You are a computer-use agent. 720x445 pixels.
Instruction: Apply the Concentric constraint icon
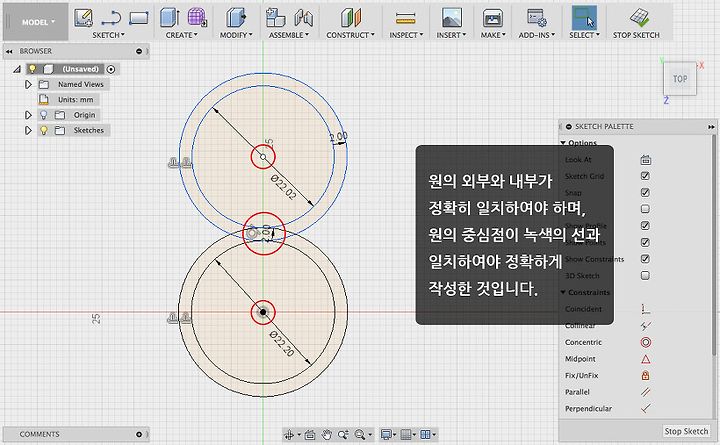pyautogui.click(x=646, y=342)
